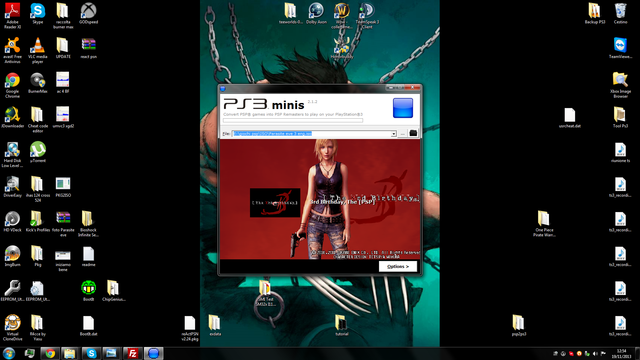Open the GODspeed Xbox shortcut

pos(88,13)
